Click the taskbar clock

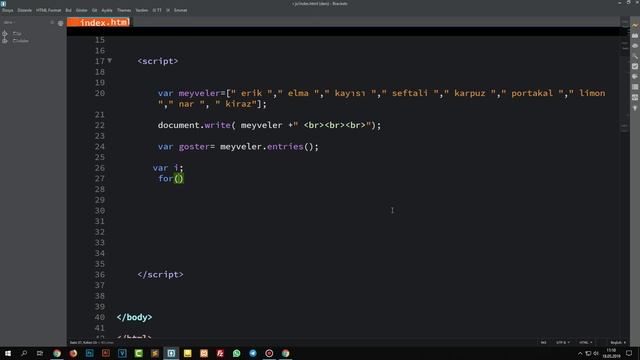coord(611,353)
